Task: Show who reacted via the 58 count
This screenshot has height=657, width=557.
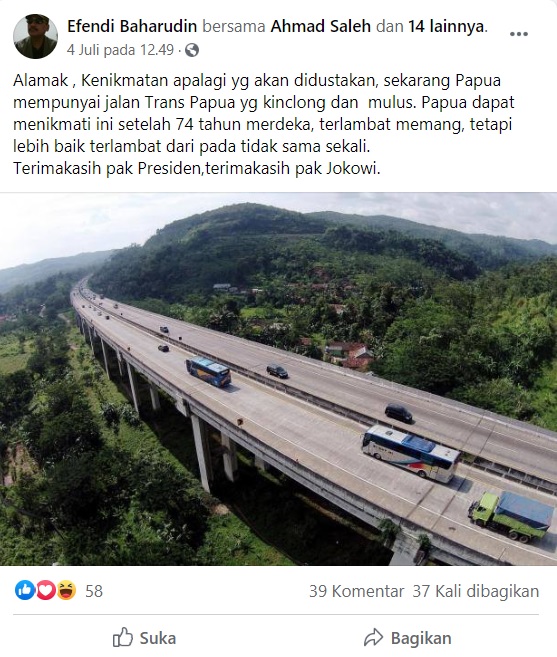Action: click(x=94, y=591)
